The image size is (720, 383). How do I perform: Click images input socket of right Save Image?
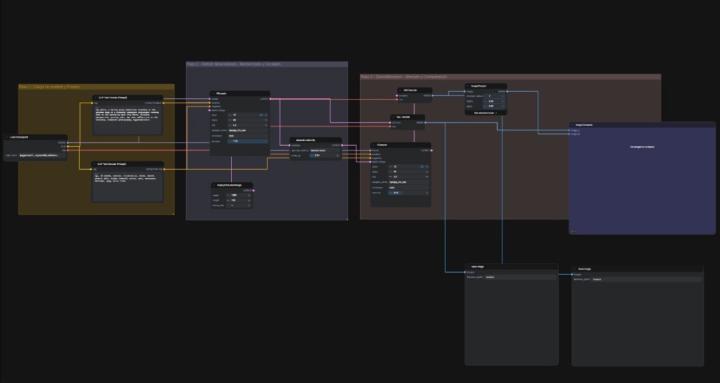pos(573,275)
